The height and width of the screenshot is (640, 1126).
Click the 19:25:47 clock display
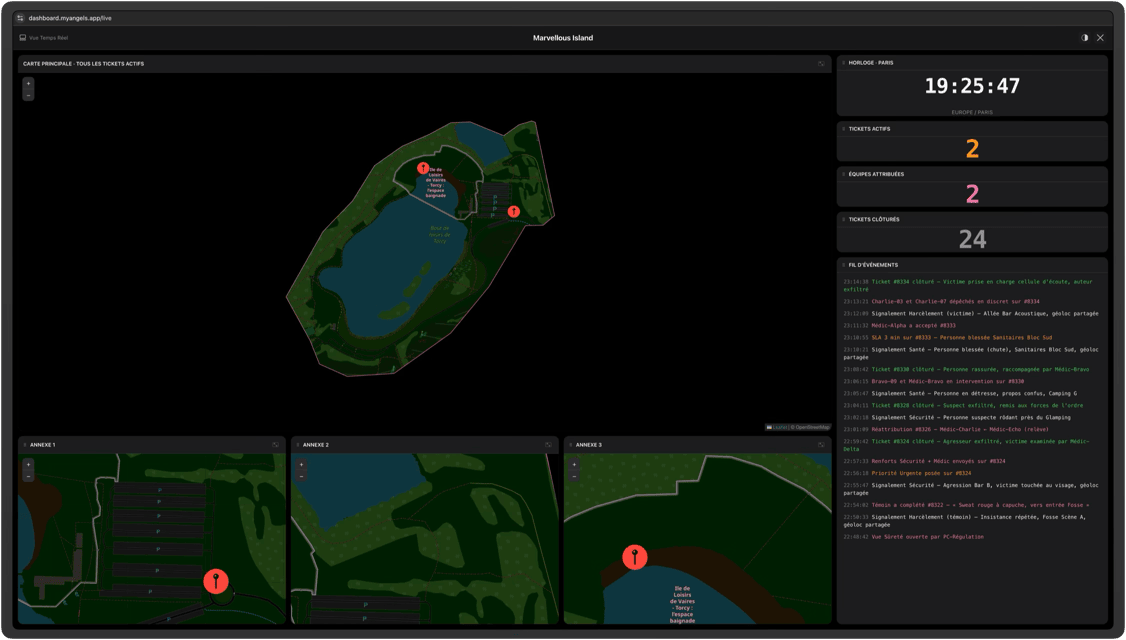972,86
